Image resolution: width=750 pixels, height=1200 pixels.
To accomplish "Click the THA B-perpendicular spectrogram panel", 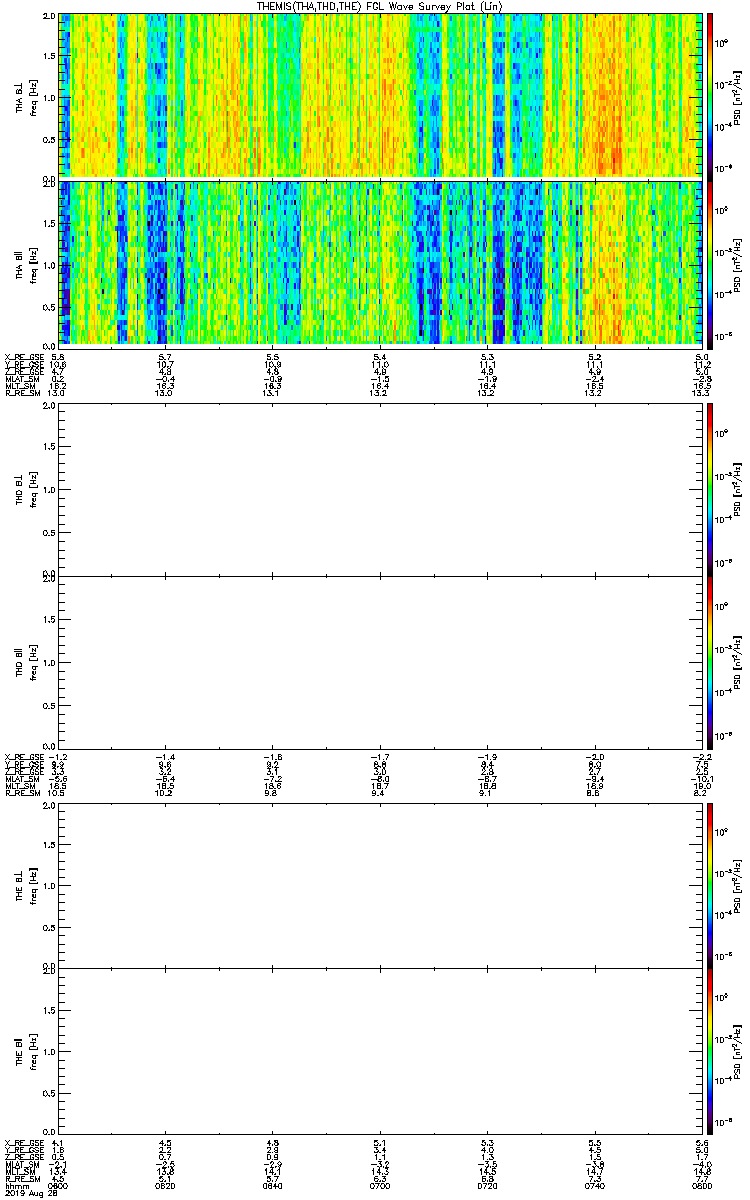I will point(380,95).
